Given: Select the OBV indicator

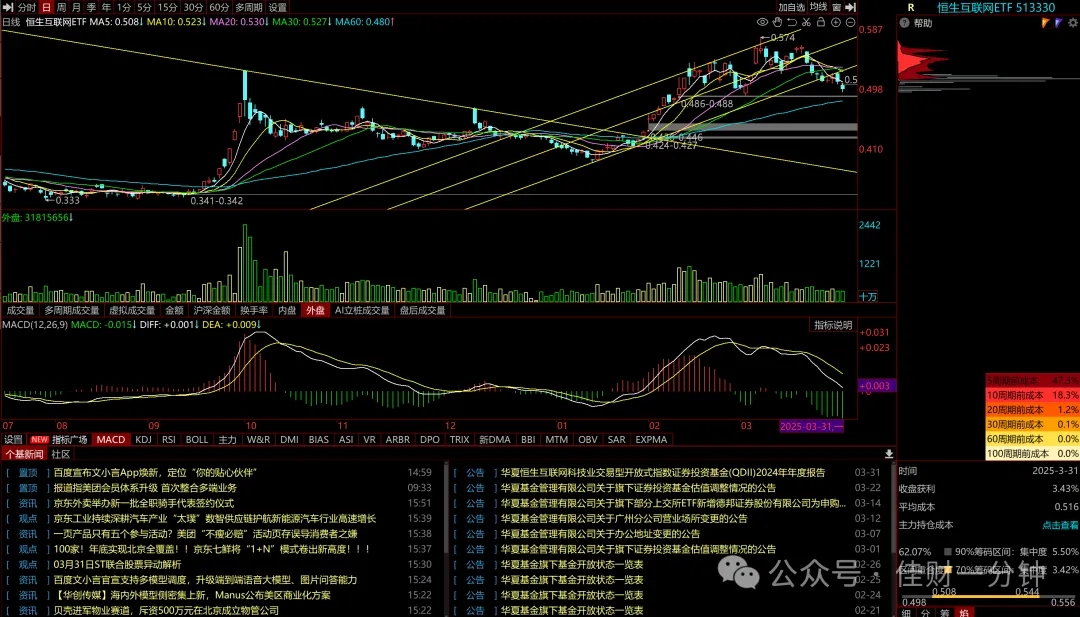Looking at the screenshot, I should pyautogui.click(x=588, y=439).
